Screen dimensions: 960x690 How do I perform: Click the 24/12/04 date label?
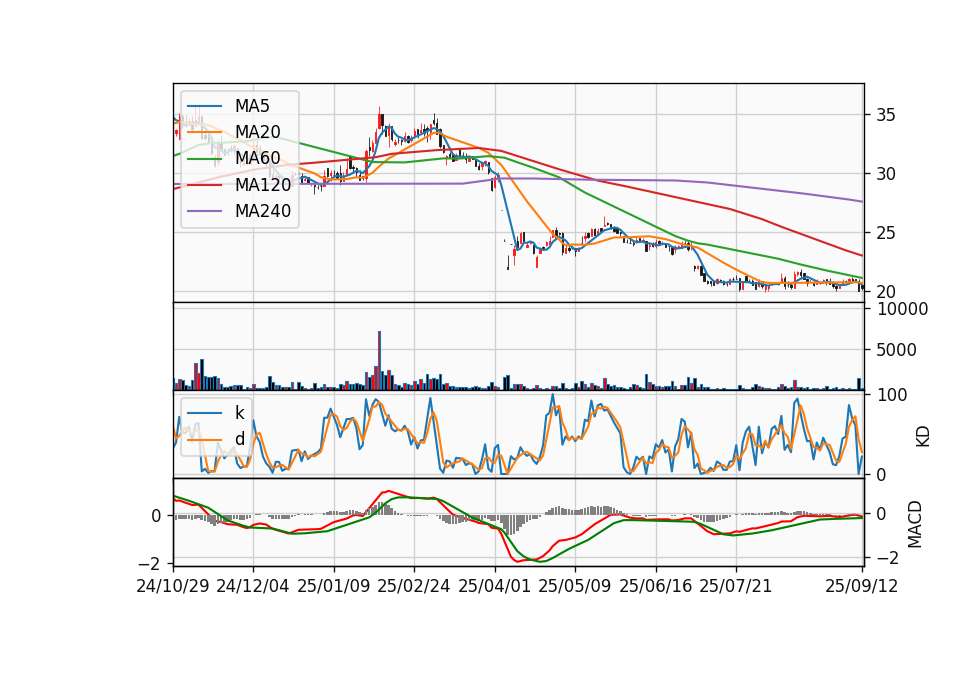[x=253, y=586]
